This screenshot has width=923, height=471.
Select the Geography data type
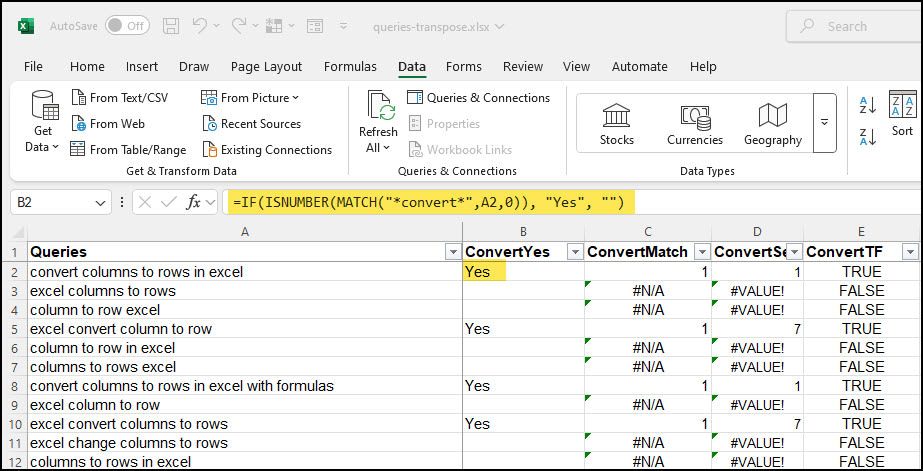(x=772, y=124)
